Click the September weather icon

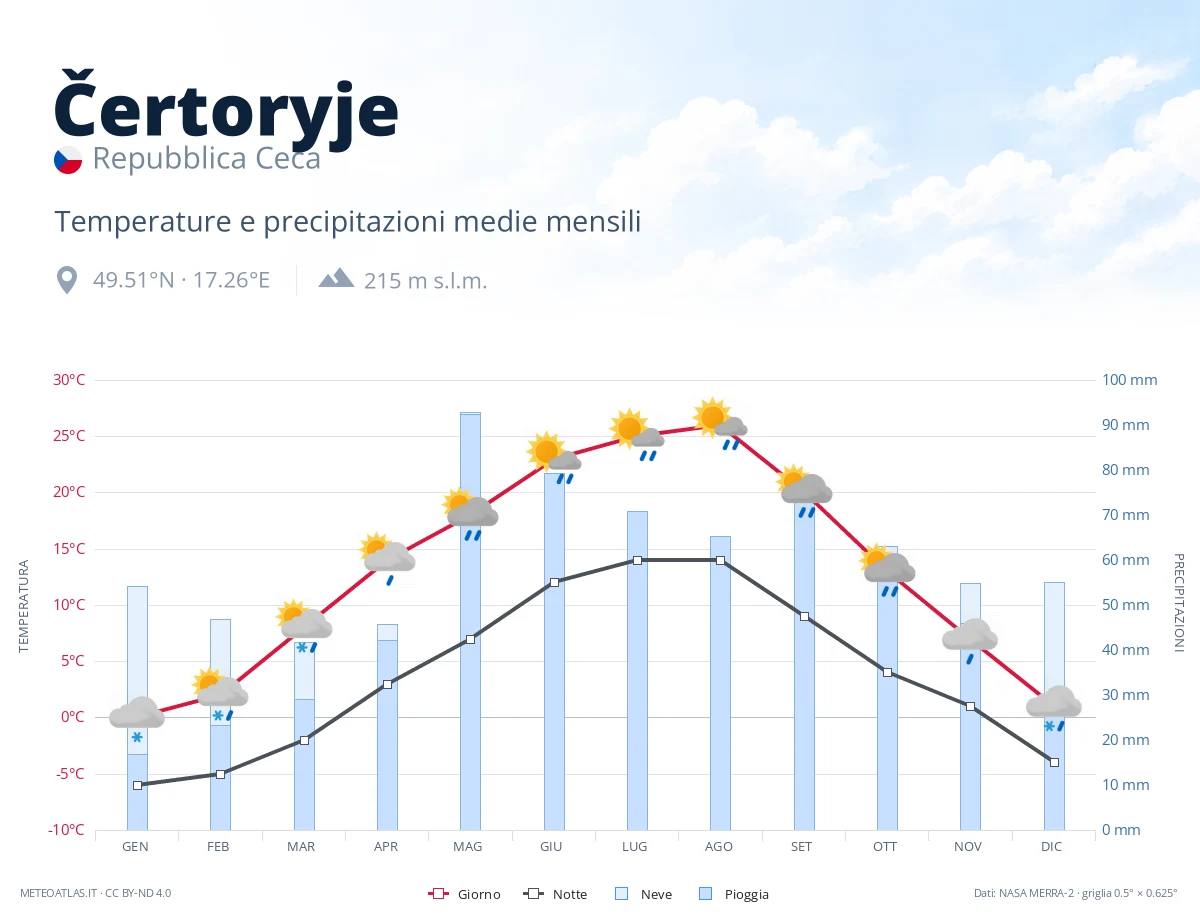804,492
